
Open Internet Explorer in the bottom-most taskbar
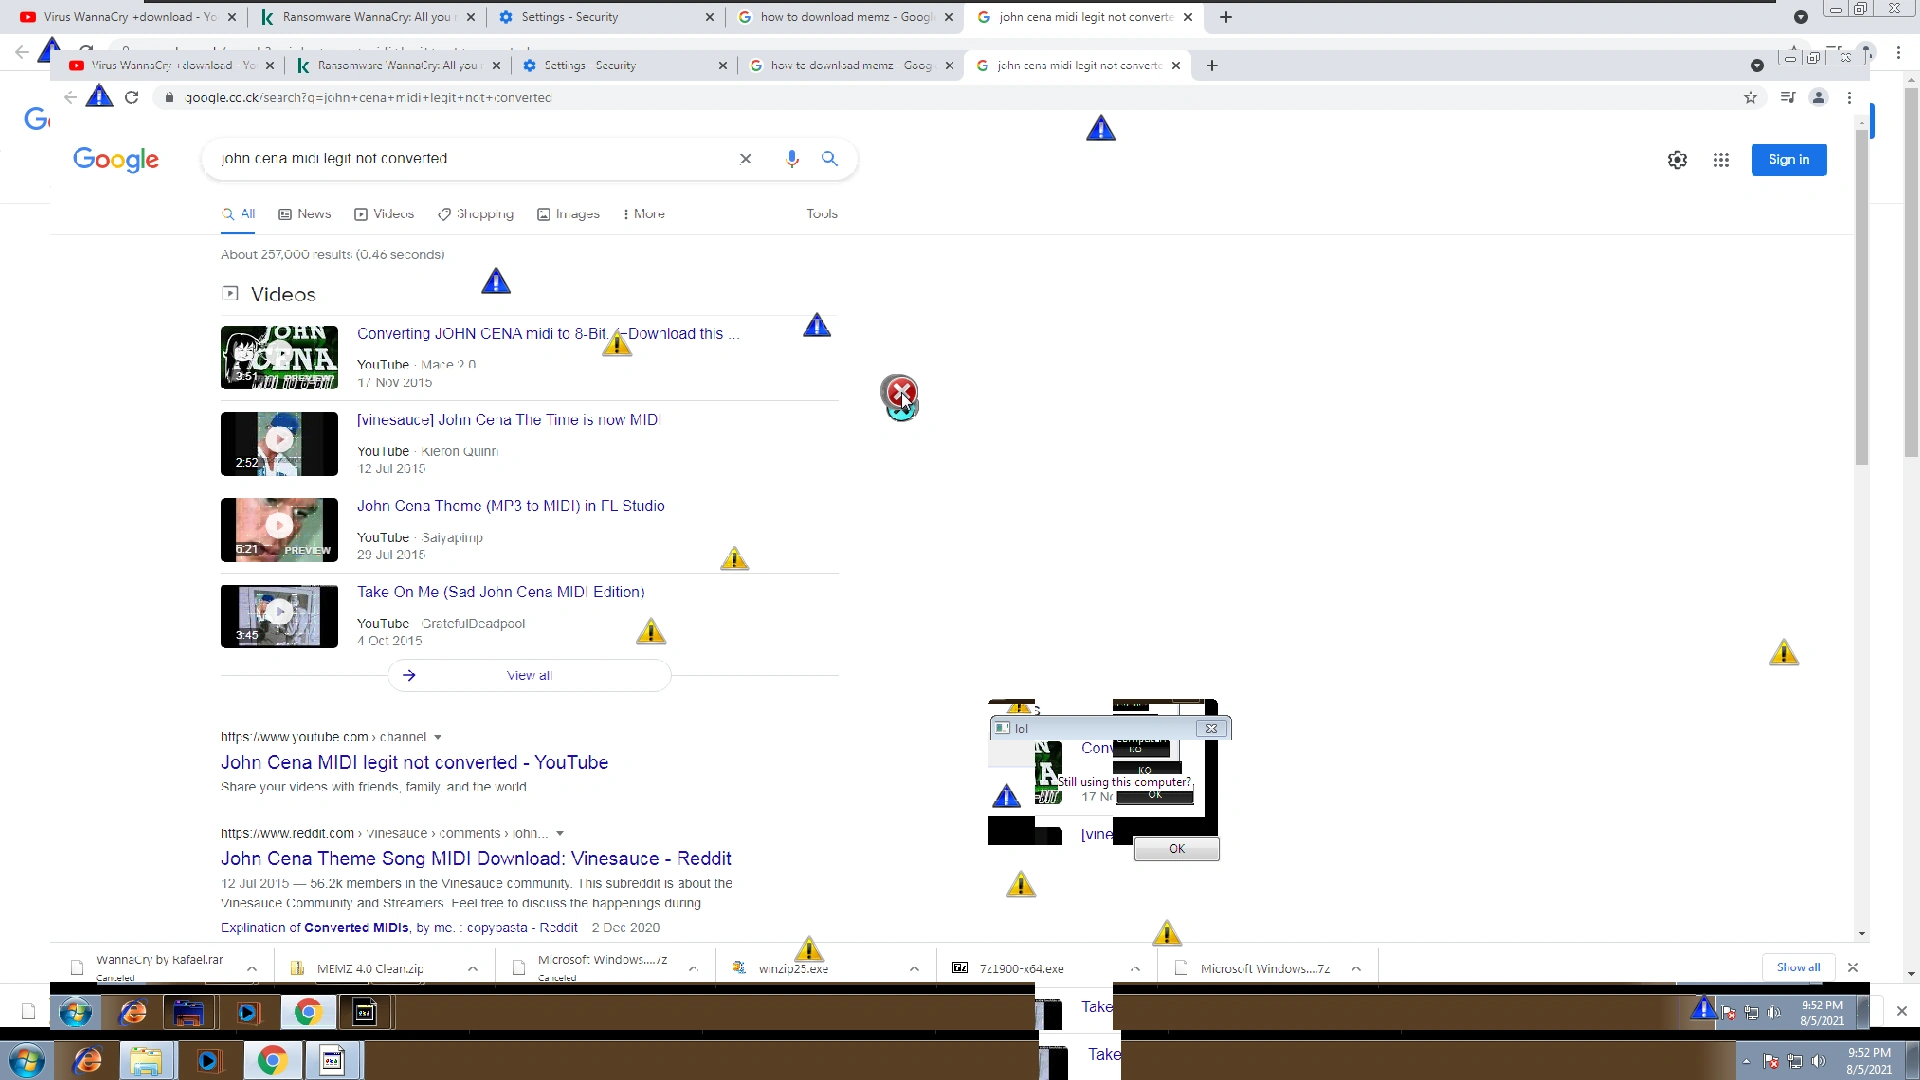[x=88, y=1060]
